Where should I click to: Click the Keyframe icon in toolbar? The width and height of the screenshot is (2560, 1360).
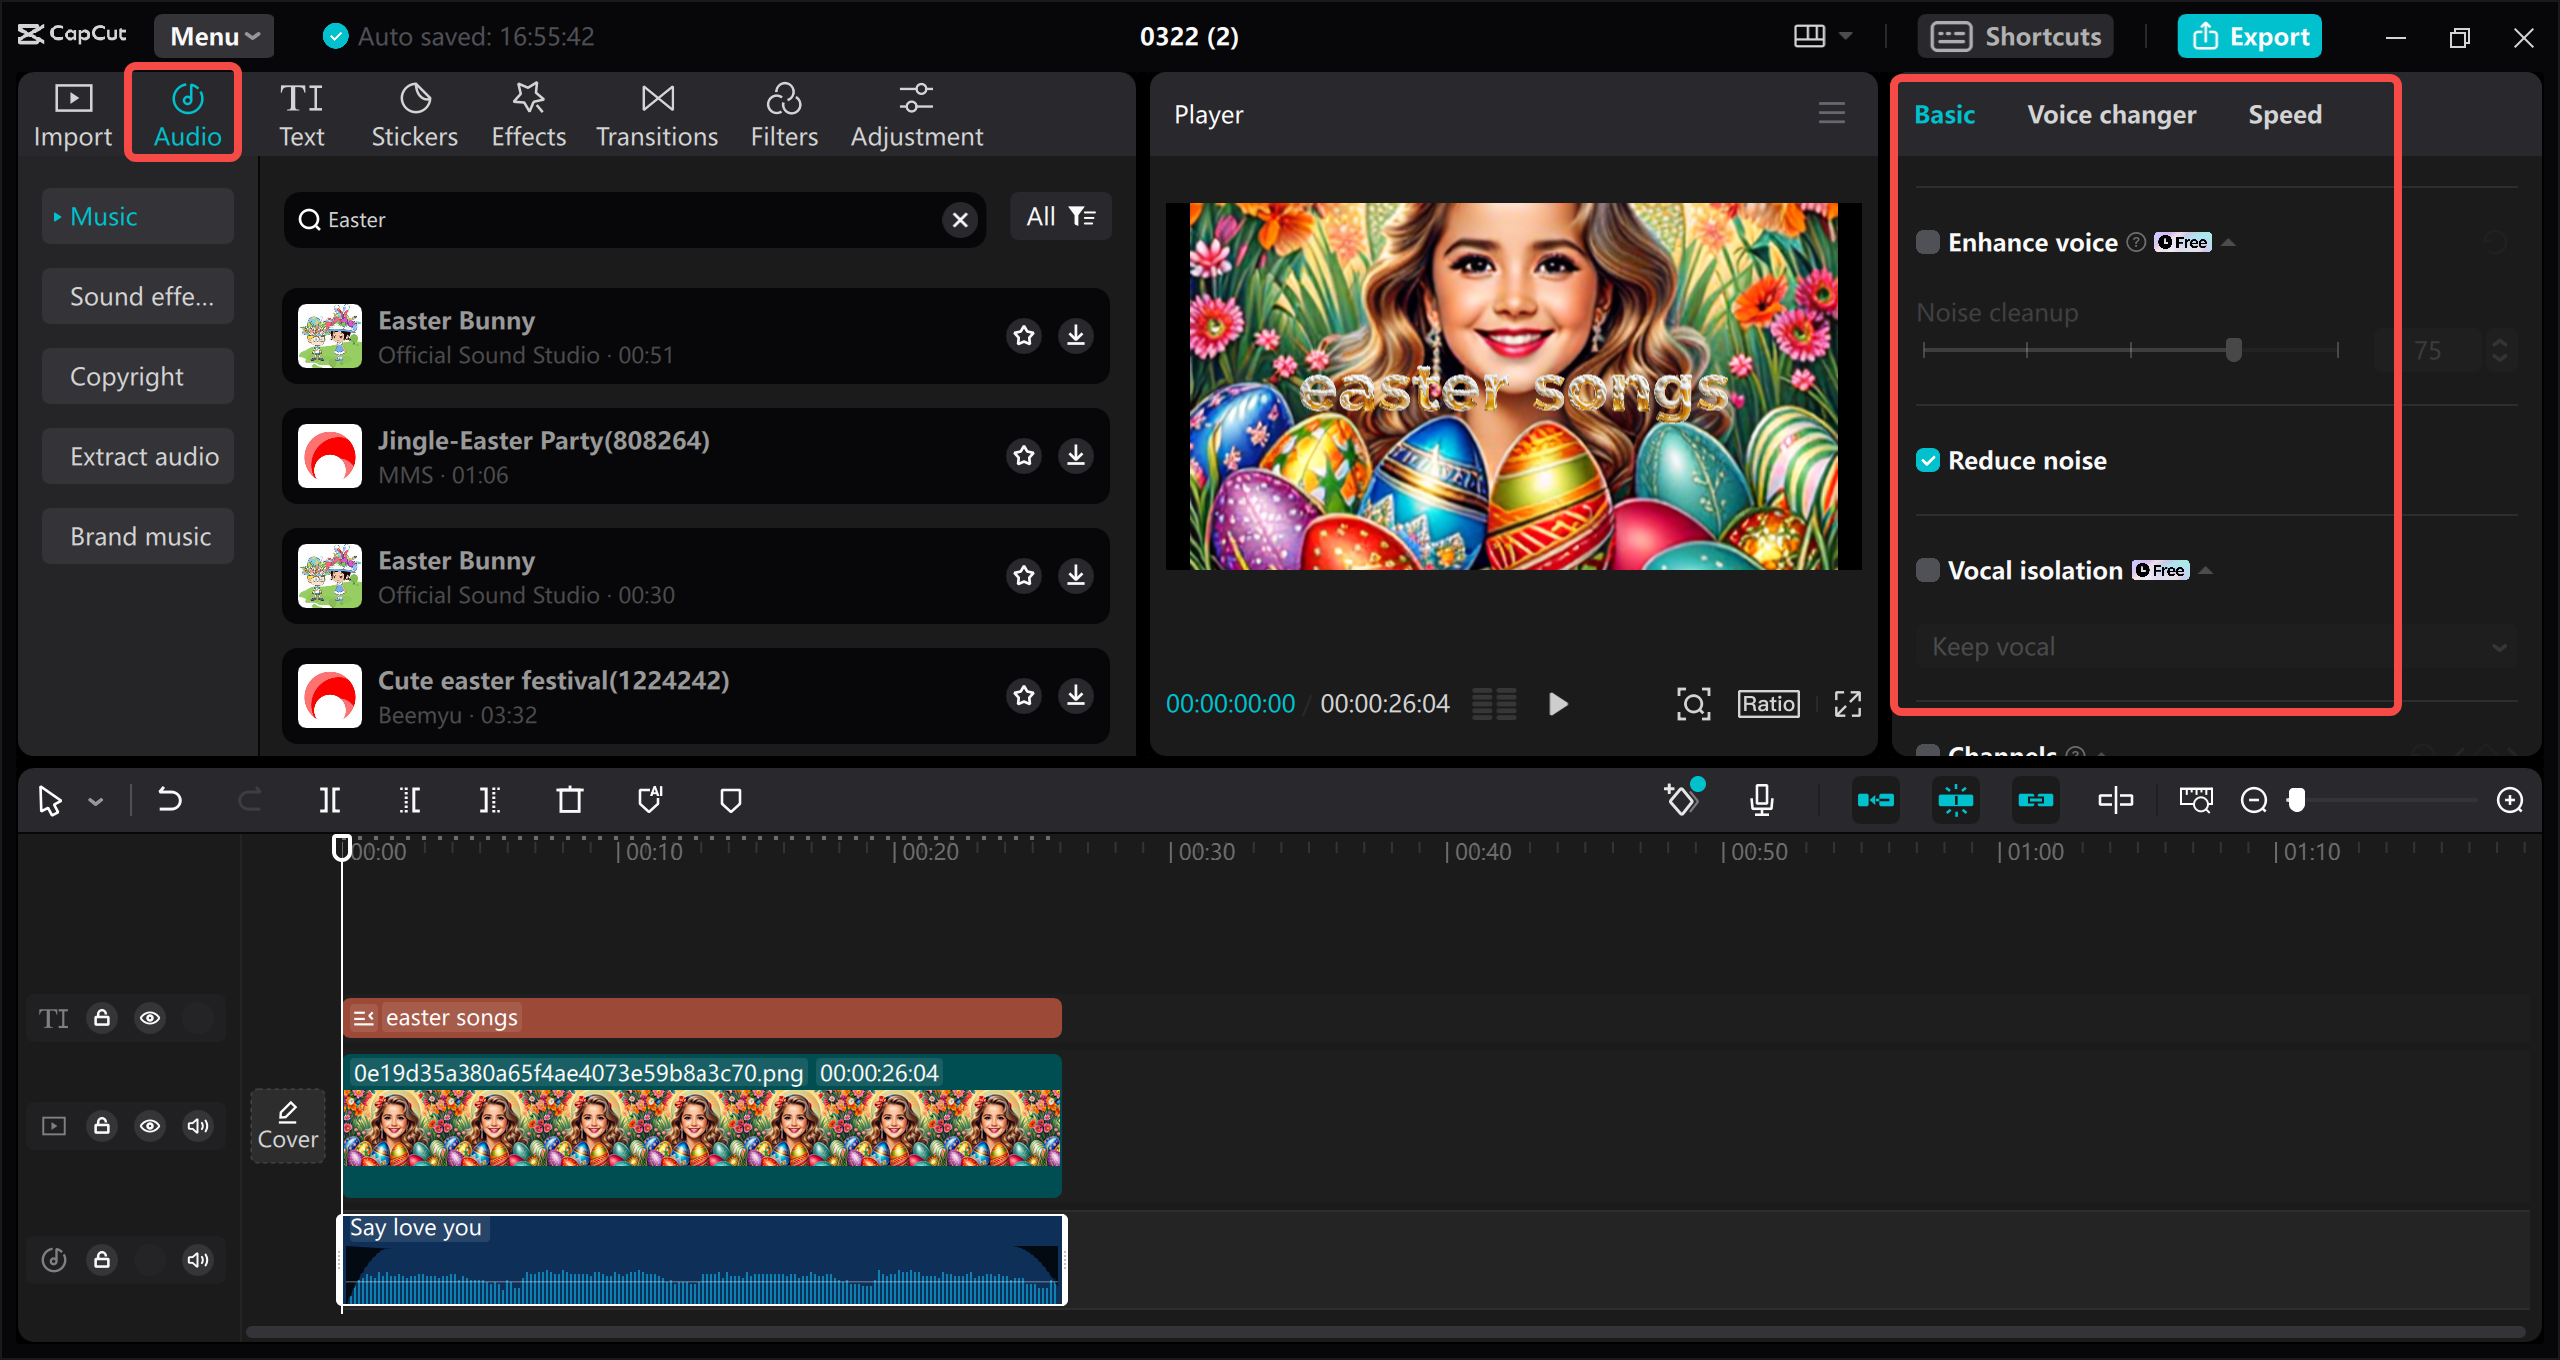click(x=1681, y=798)
